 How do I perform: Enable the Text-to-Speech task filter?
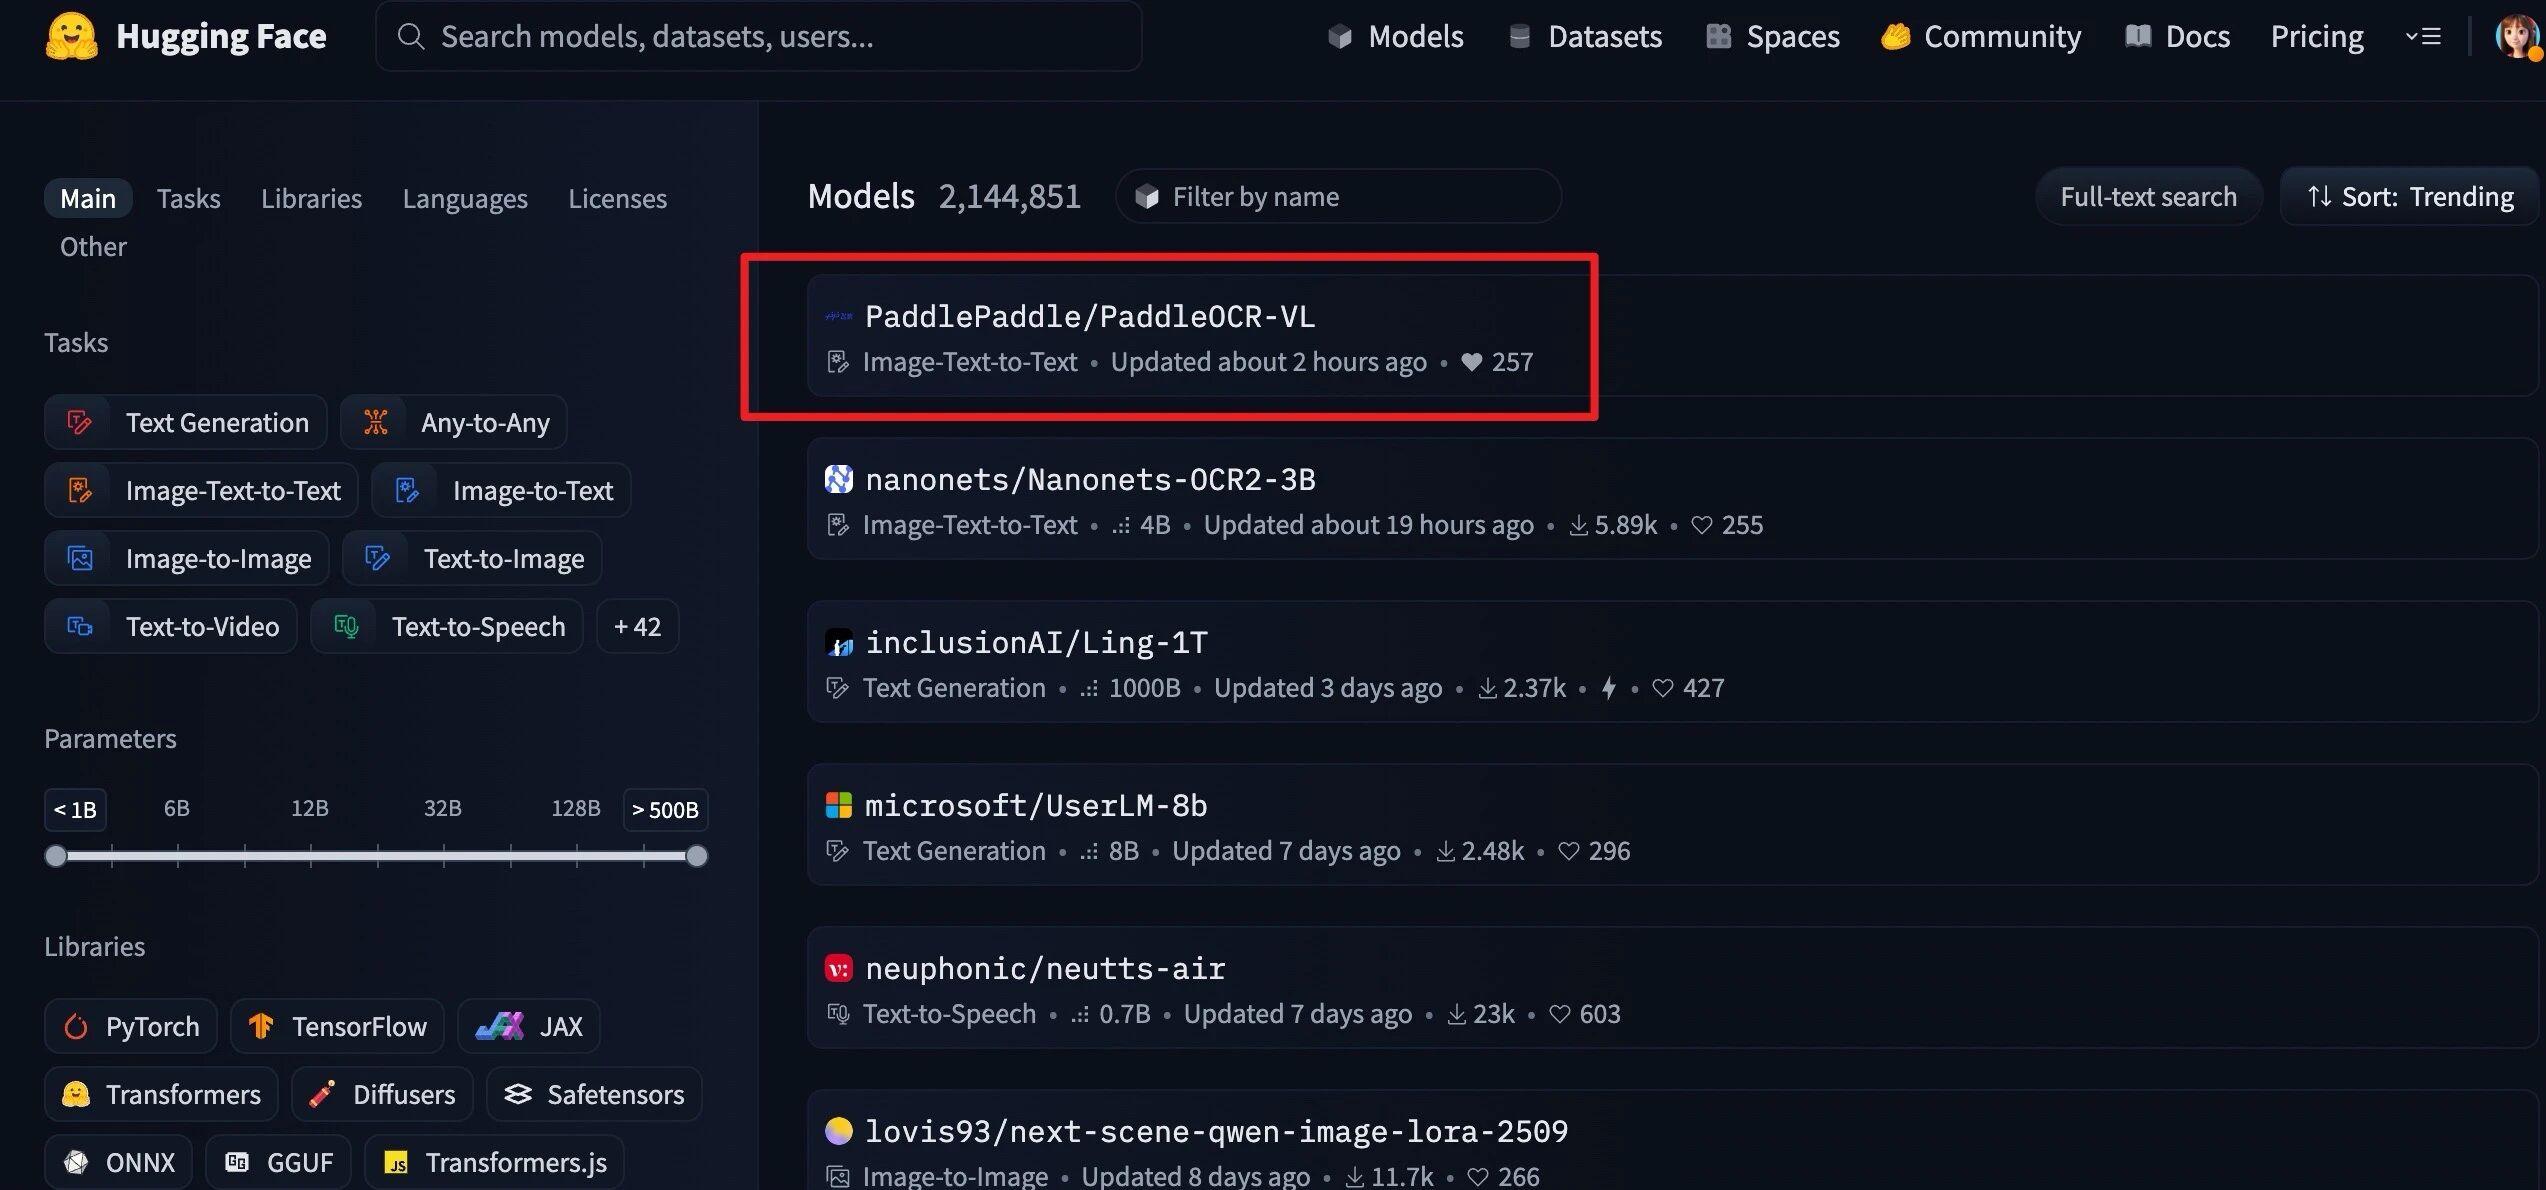(447, 626)
